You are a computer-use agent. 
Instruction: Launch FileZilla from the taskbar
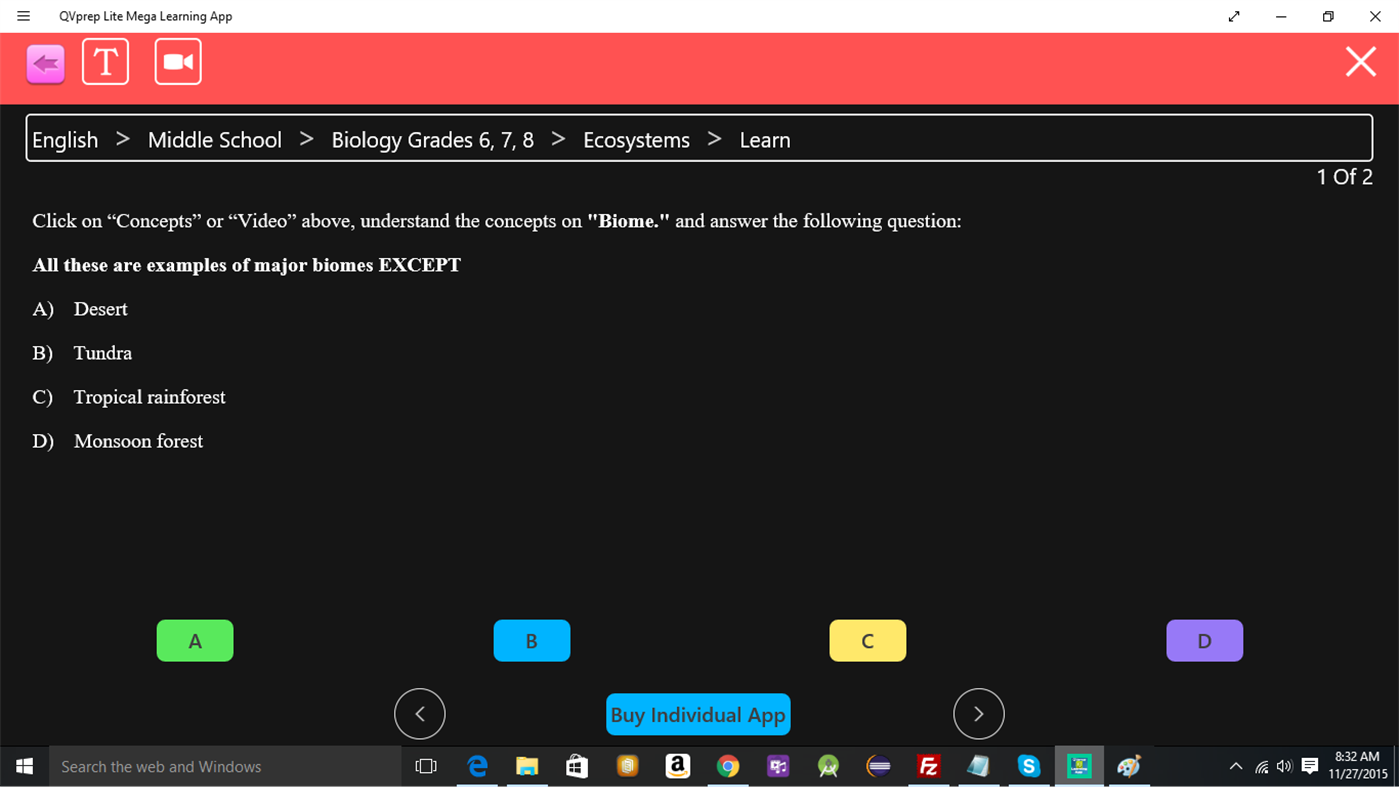pyautogui.click(x=928, y=766)
